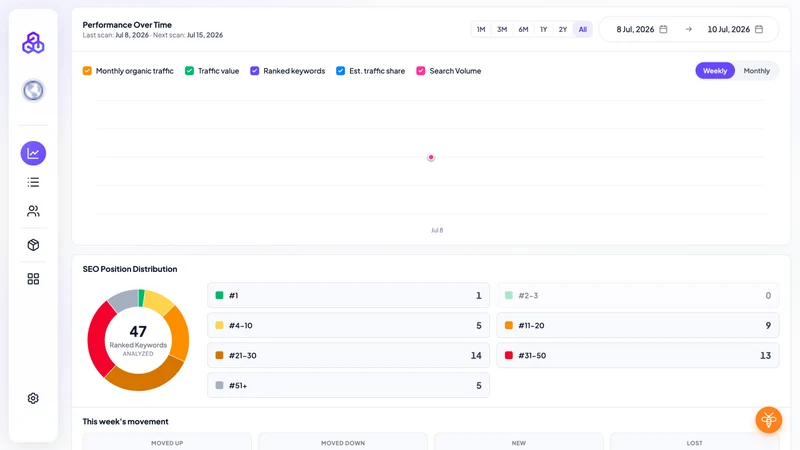Open the list view sidebar icon
Image resolution: width=800 pixels, height=450 pixels.
[x=33, y=182]
